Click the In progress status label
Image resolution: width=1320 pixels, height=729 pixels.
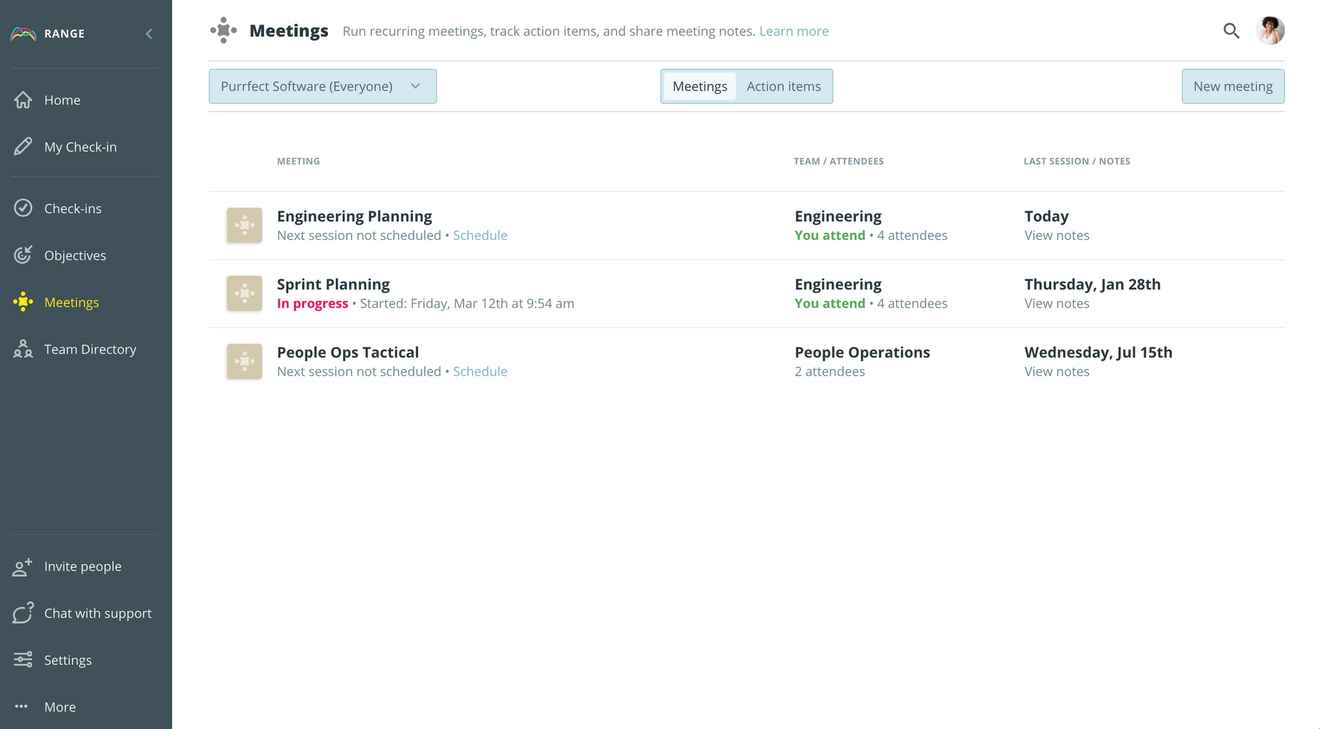(x=313, y=303)
